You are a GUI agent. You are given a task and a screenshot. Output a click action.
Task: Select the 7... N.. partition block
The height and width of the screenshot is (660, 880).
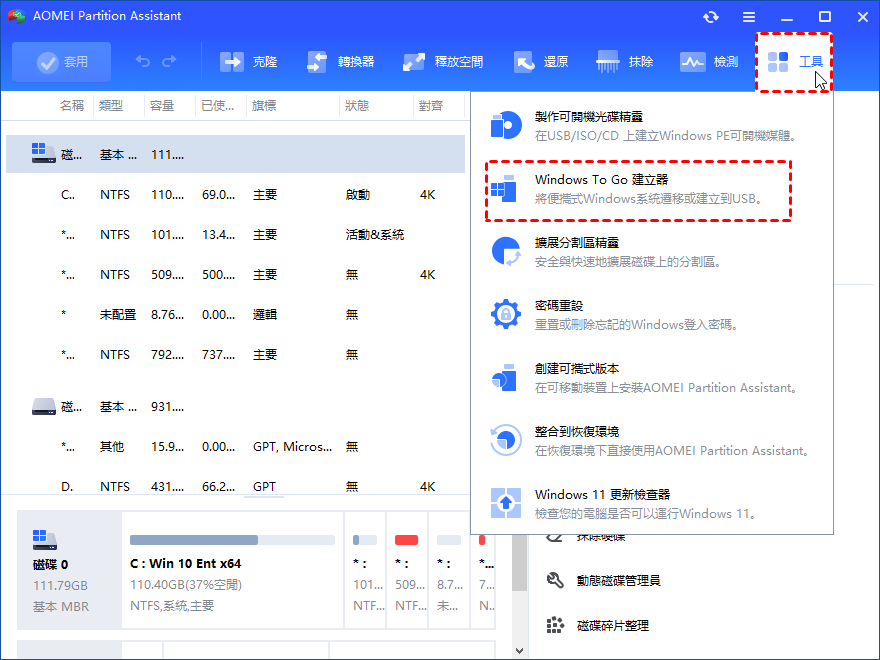click(x=483, y=570)
